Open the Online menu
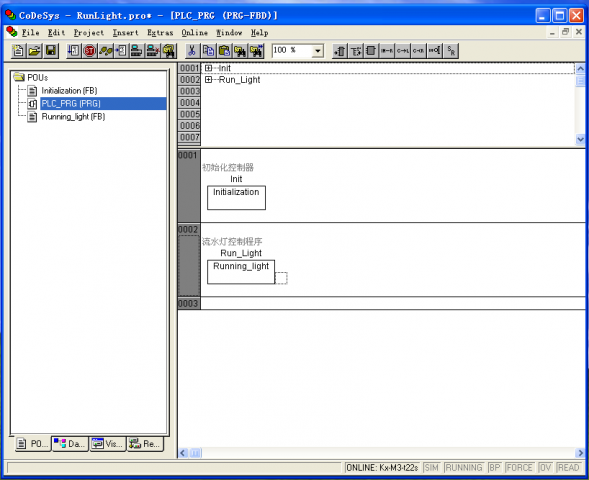The height and width of the screenshot is (480, 589). tap(195, 33)
